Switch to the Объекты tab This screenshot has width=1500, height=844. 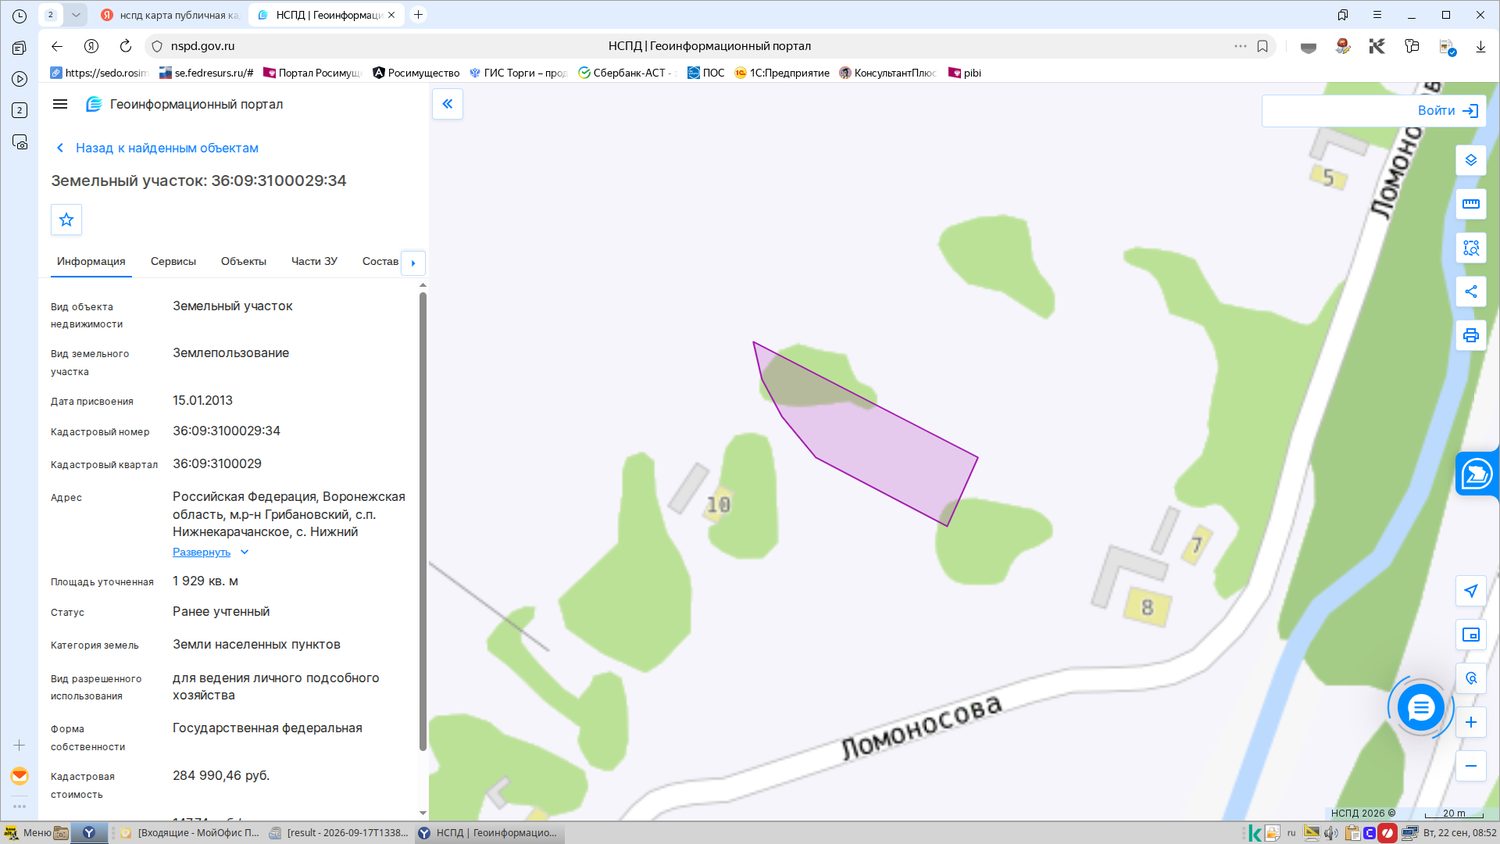(x=243, y=261)
